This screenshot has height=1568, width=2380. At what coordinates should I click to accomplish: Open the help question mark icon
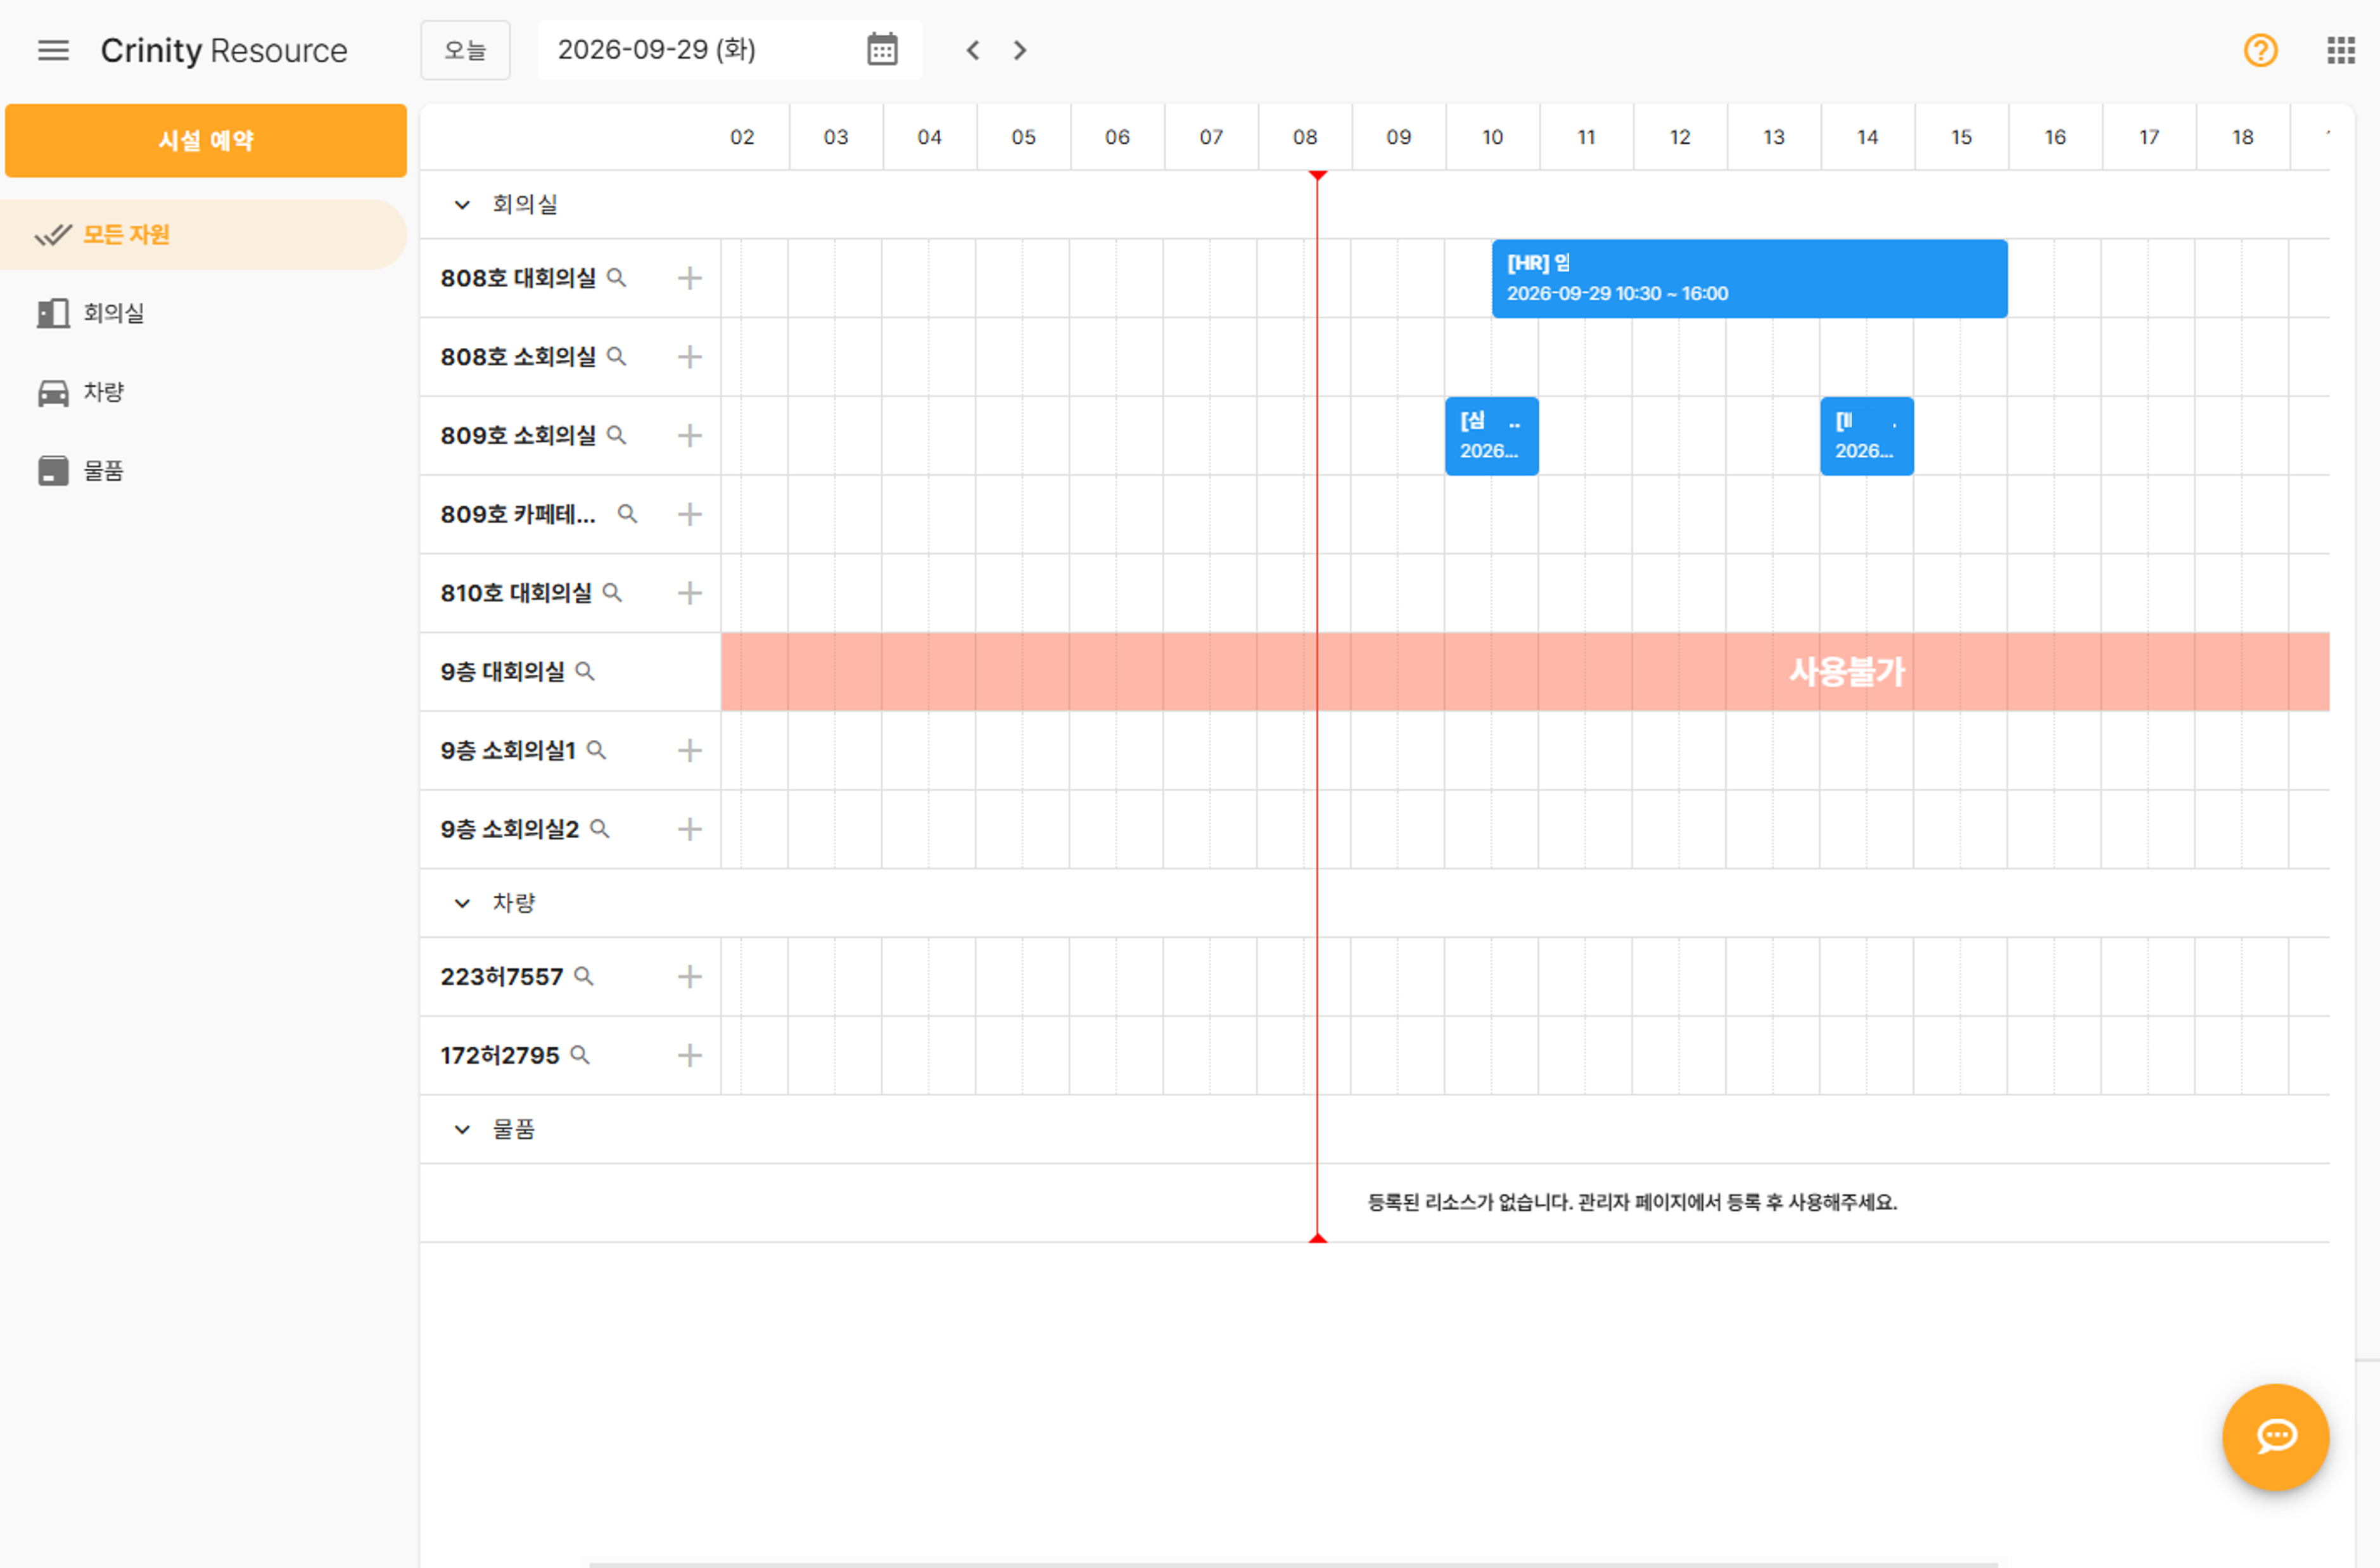2260,50
